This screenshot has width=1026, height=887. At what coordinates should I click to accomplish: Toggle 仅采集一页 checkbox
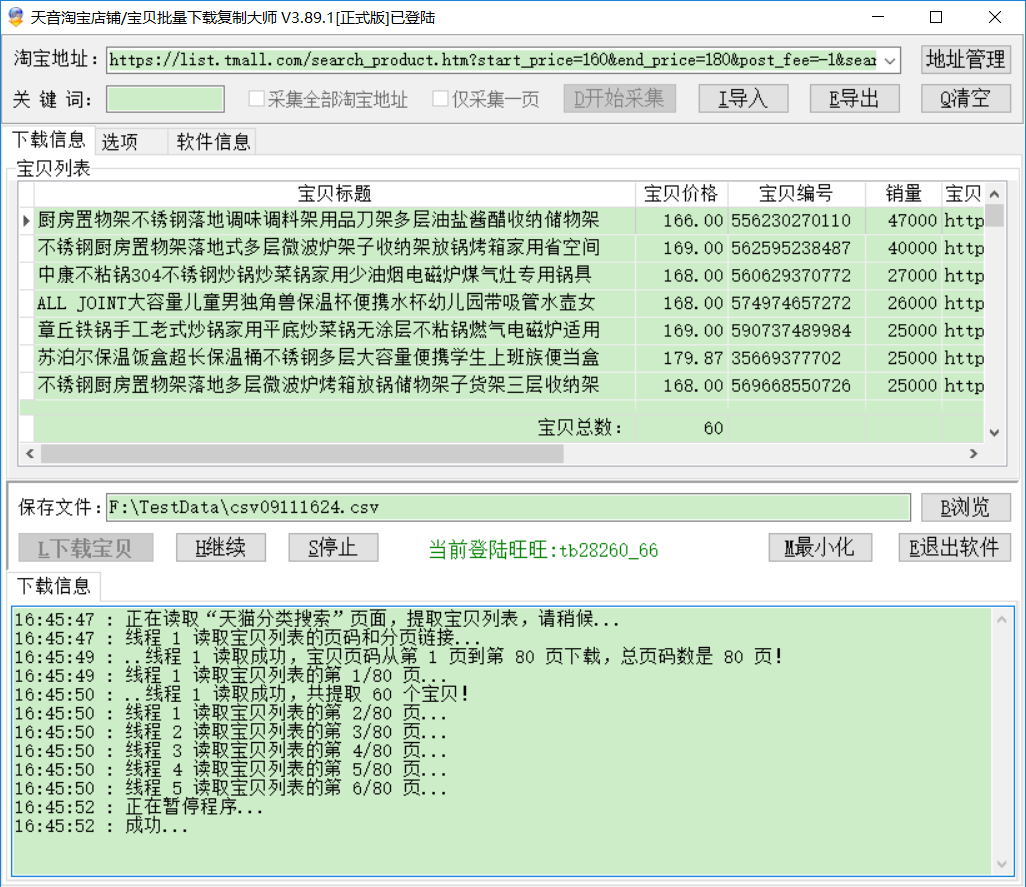click(x=441, y=99)
